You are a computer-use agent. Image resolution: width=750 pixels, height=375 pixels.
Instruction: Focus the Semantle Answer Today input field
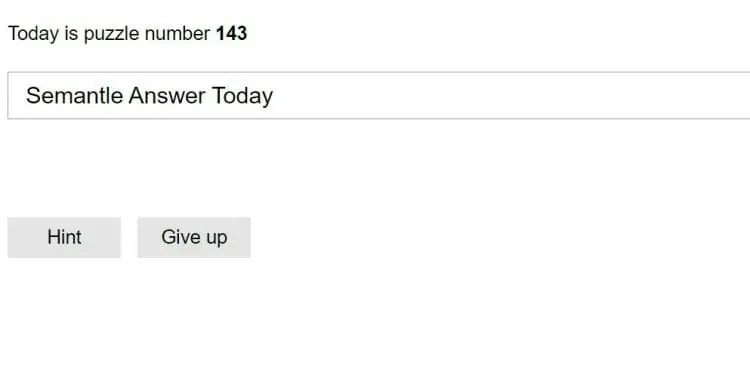click(379, 95)
